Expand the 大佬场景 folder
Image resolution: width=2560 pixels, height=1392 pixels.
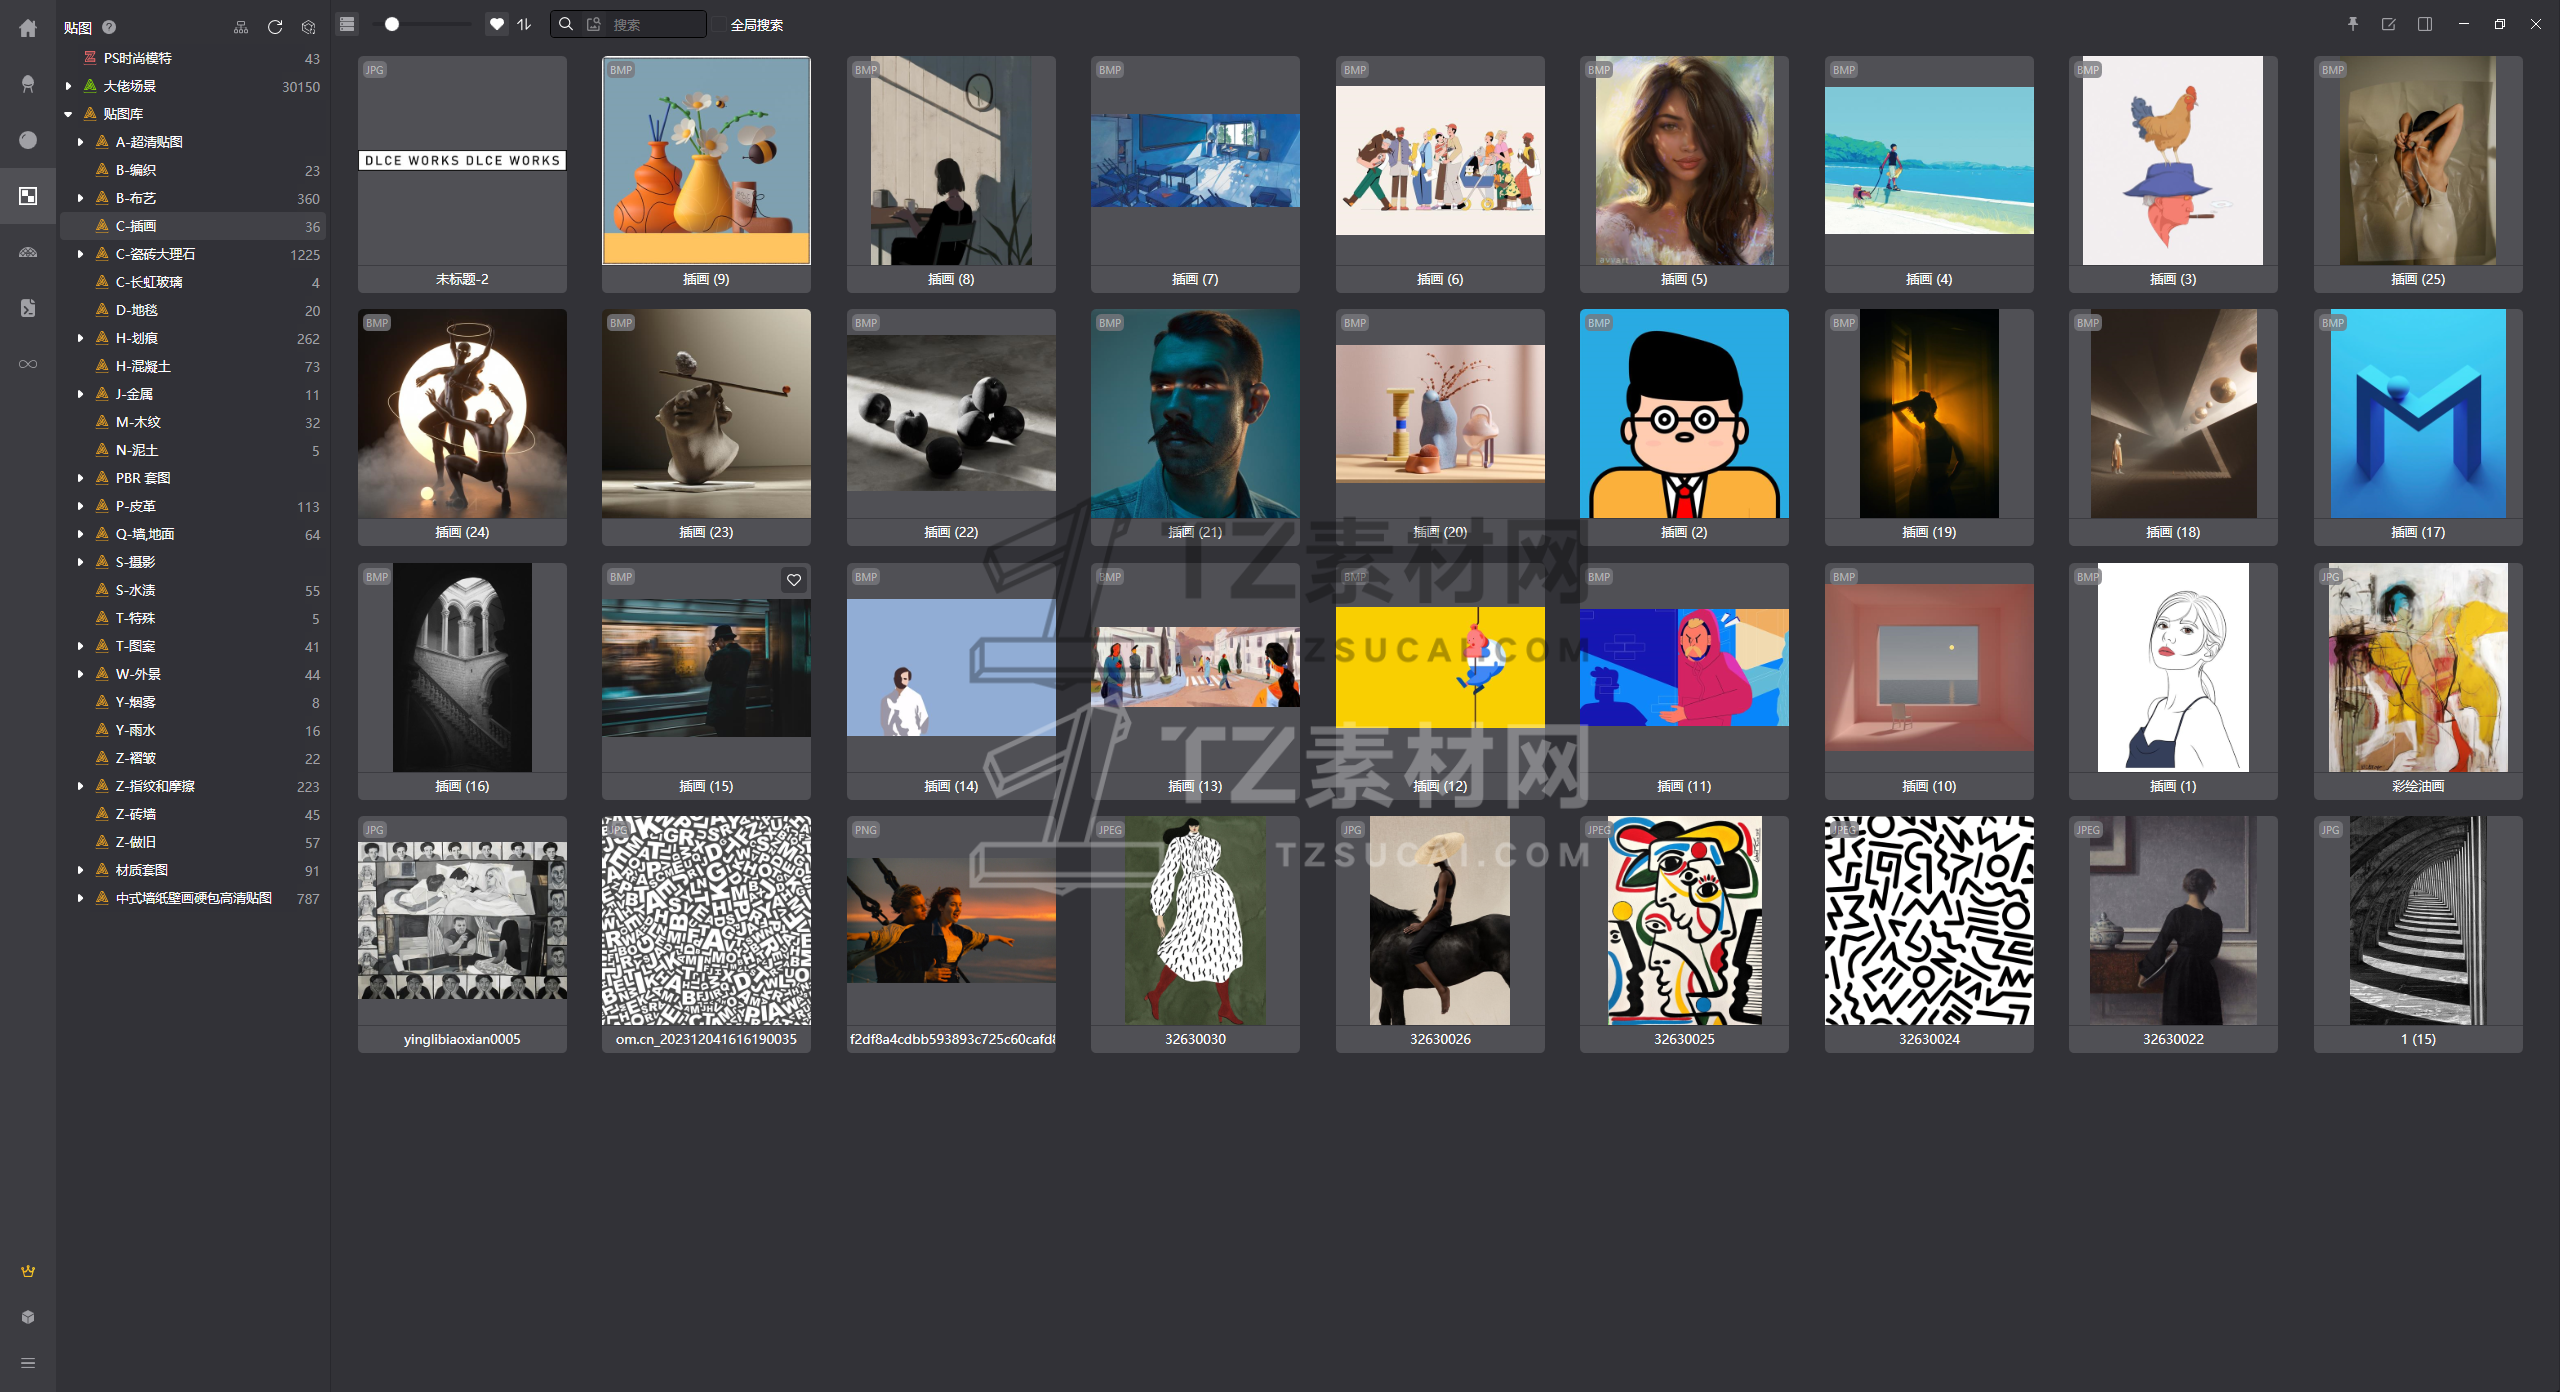(68, 86)
